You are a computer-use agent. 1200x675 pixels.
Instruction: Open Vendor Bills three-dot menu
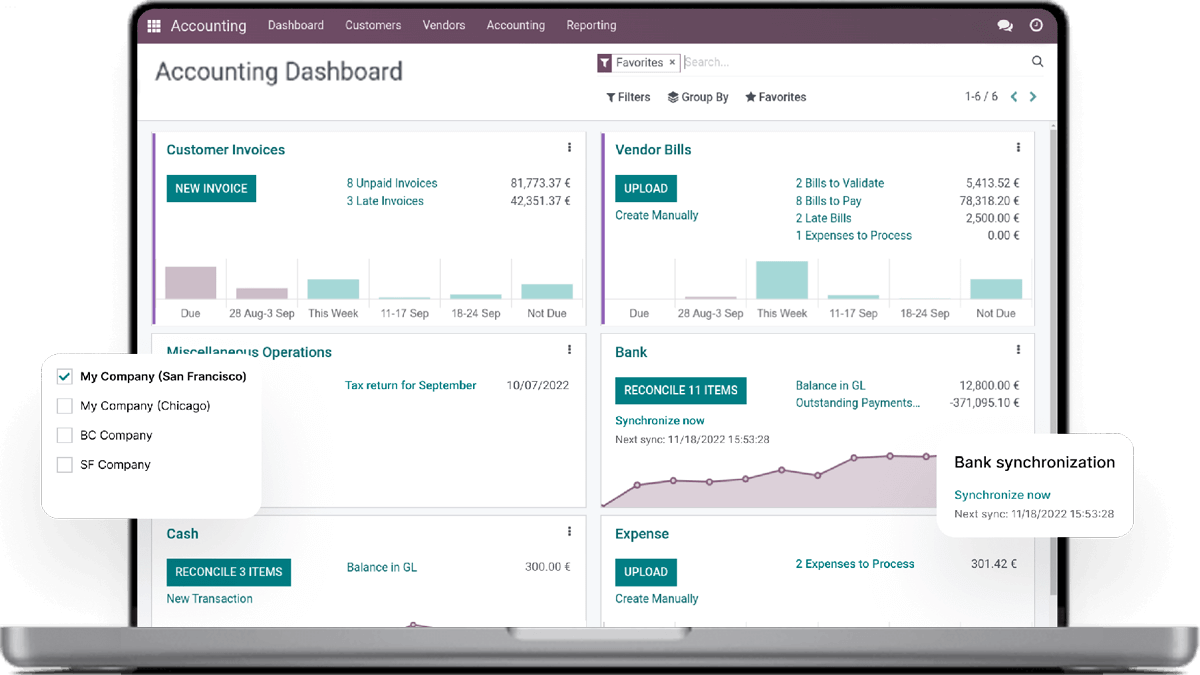(x=1018, y=148)
